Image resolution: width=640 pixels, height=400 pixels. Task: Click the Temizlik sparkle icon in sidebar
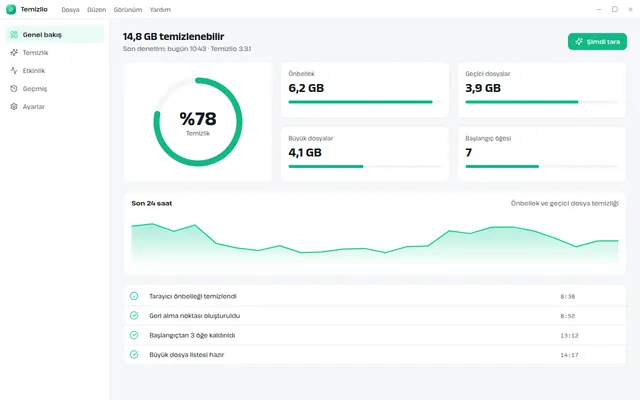pyautogui.click(x=14, y=53)
